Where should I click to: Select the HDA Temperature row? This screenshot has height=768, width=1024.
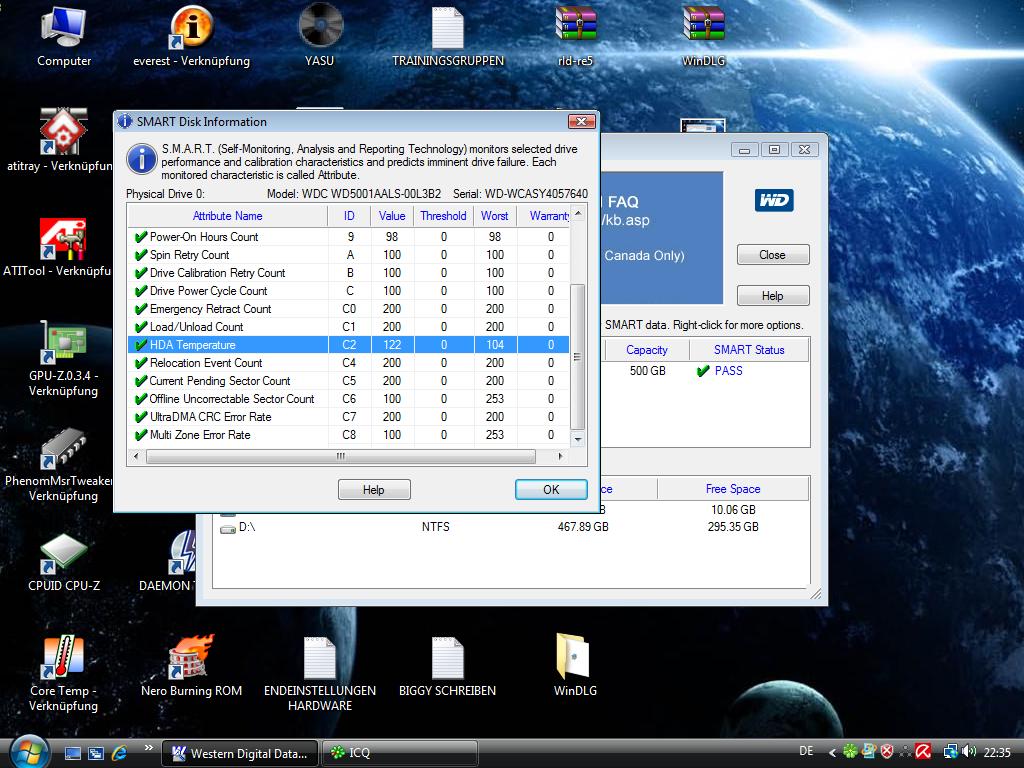click(349, 345)
